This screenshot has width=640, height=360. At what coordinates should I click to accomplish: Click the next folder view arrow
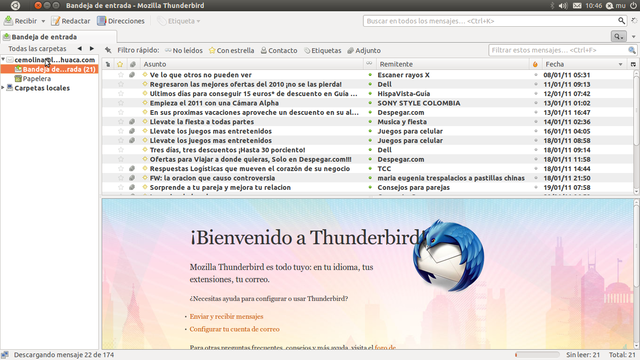[x=91, y=49]
